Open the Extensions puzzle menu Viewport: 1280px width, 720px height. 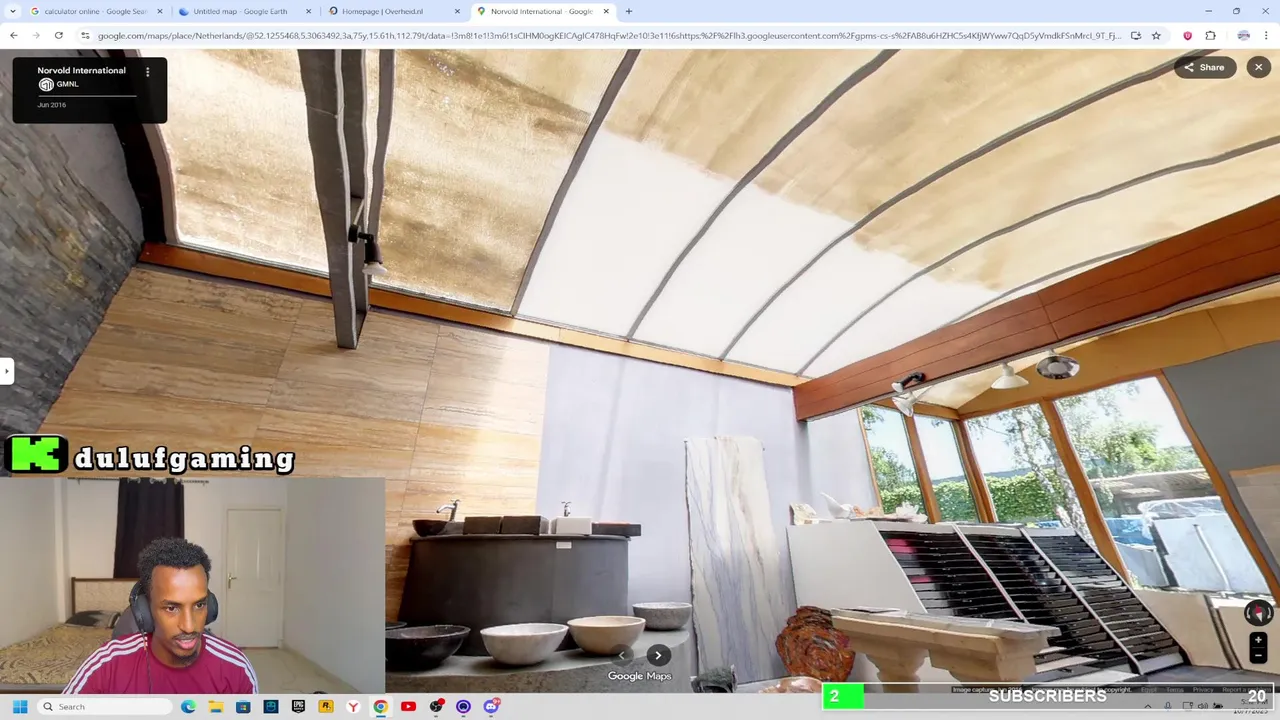(1210, 35)
